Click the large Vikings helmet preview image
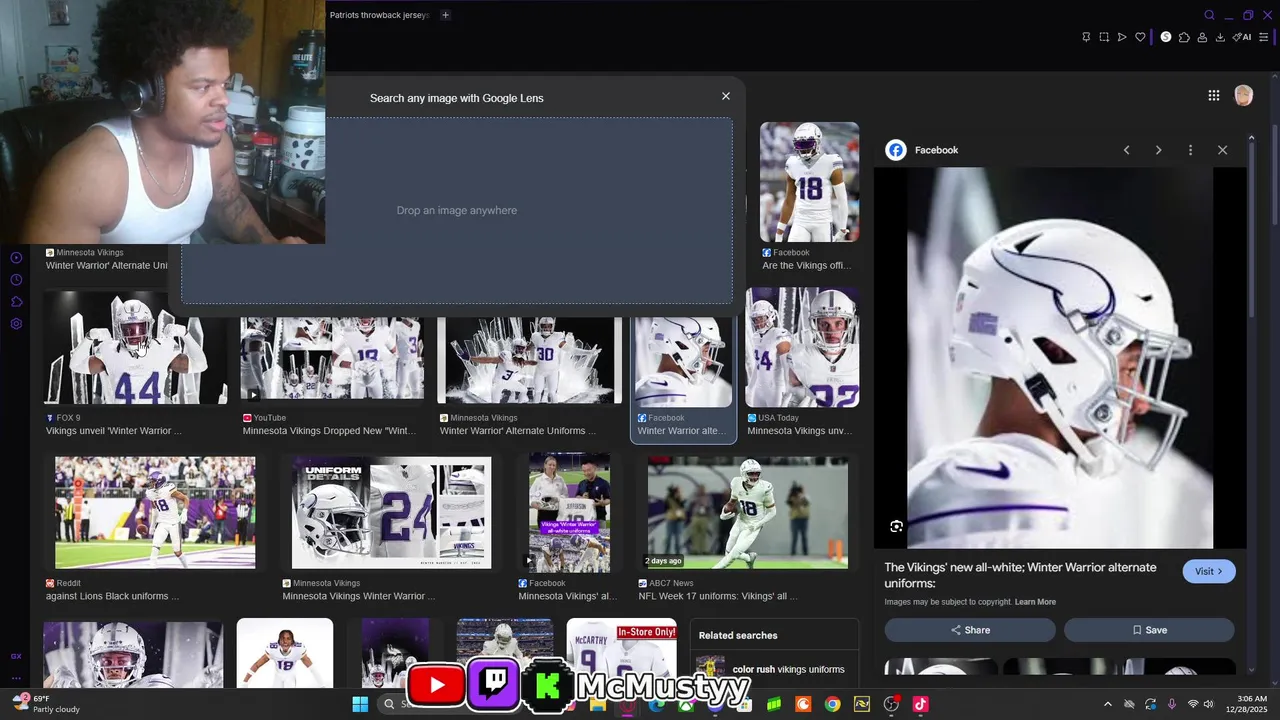The height and width of the screenshot is (720, 1280). pyautogui.click(x=1060, y=358)
